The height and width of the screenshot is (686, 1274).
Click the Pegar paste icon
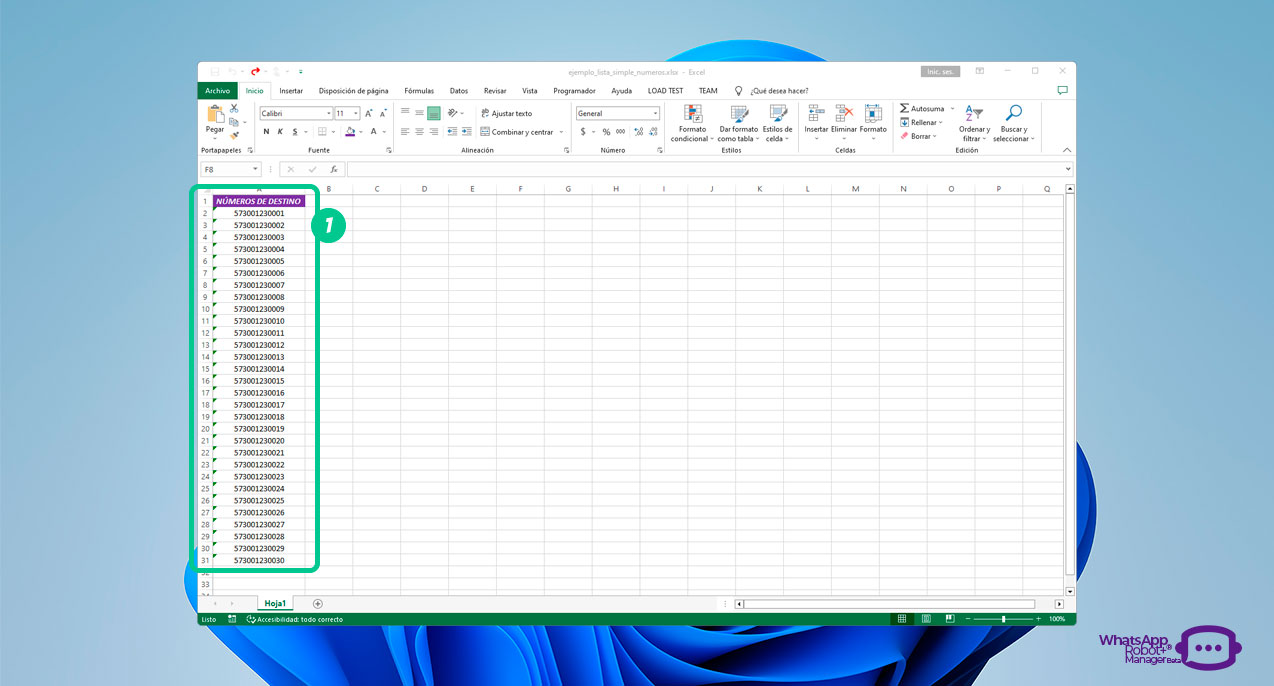(215, 114)
